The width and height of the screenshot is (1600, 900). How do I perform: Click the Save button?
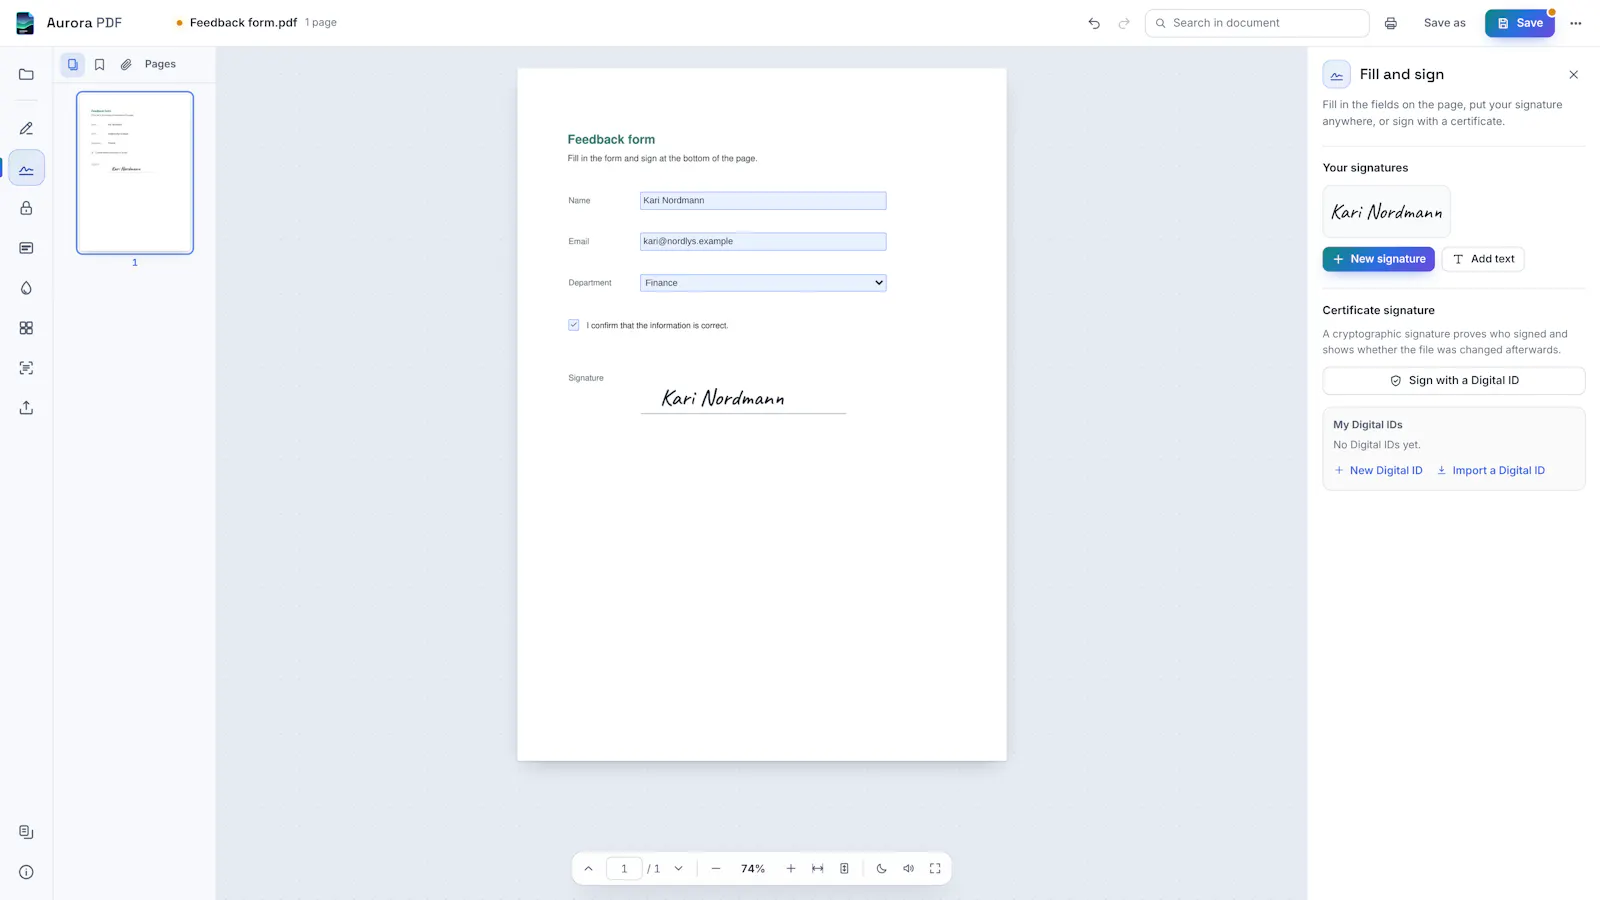tap(1520, 23)
